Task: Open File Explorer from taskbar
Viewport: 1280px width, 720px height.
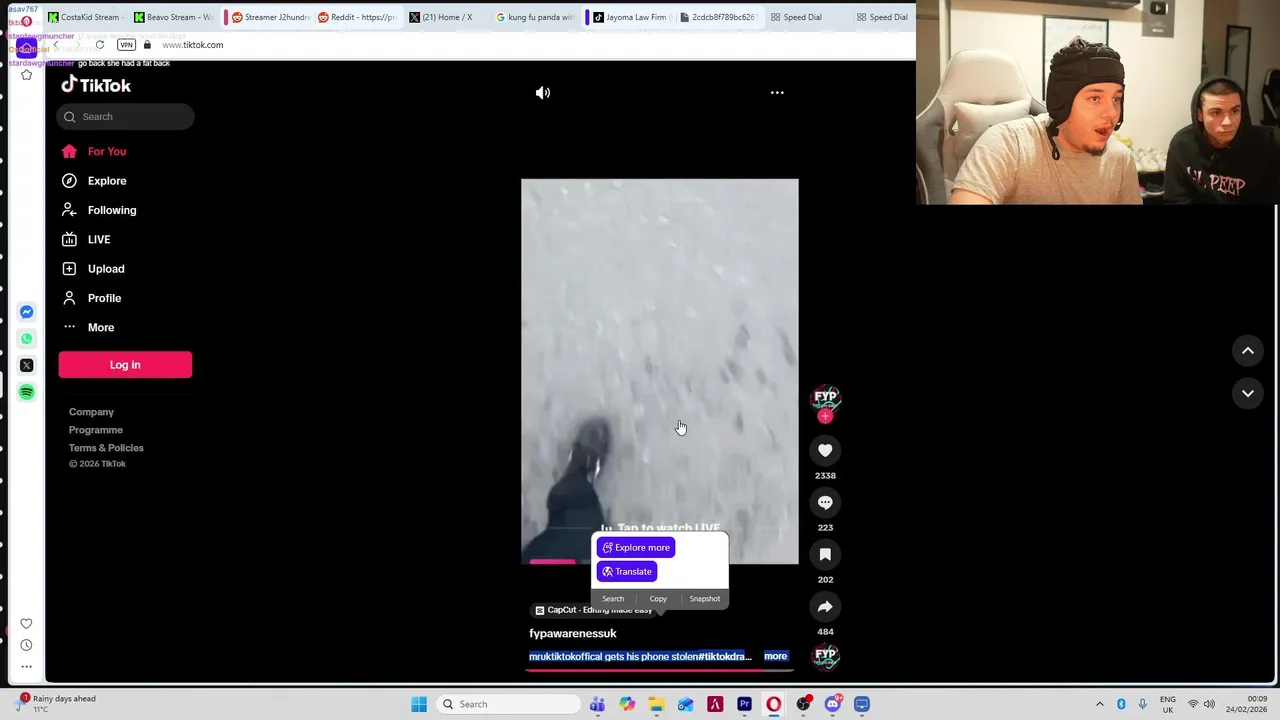Action: (x=656, y=704)
